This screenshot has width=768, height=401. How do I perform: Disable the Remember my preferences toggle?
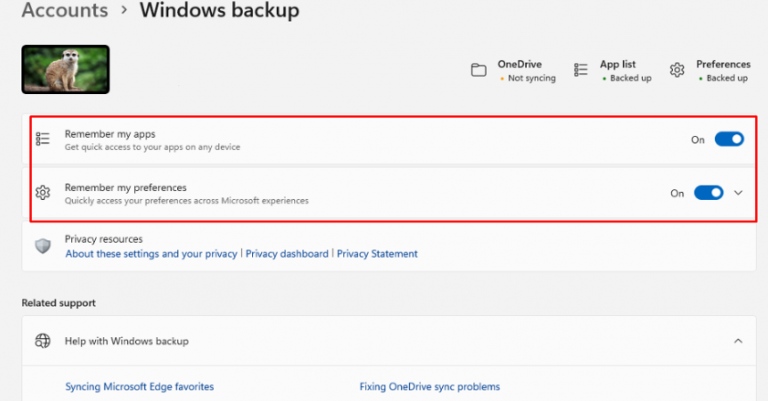pos(708,193)
